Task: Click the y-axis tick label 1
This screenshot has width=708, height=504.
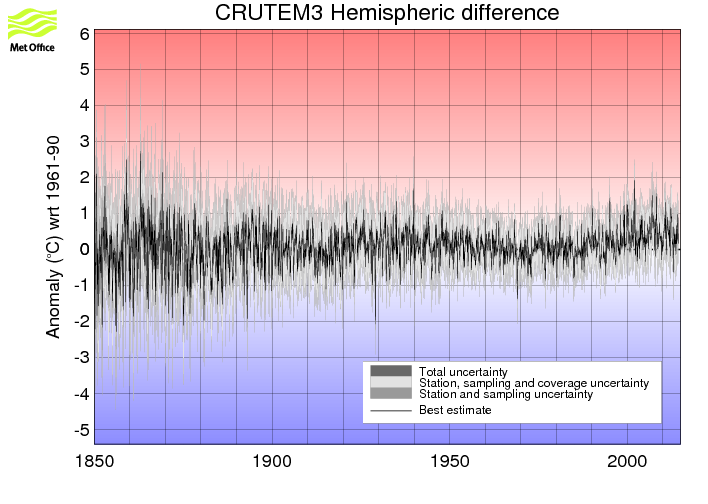Action: coord(84,213)
